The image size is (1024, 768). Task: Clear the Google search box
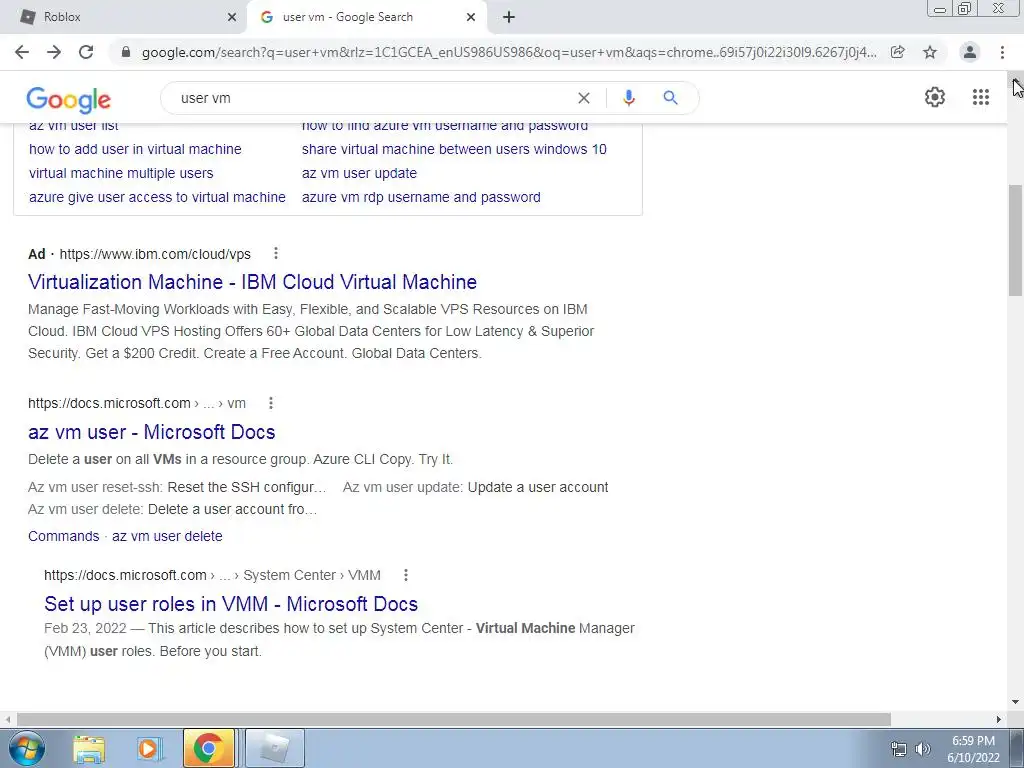click(584, 98)
